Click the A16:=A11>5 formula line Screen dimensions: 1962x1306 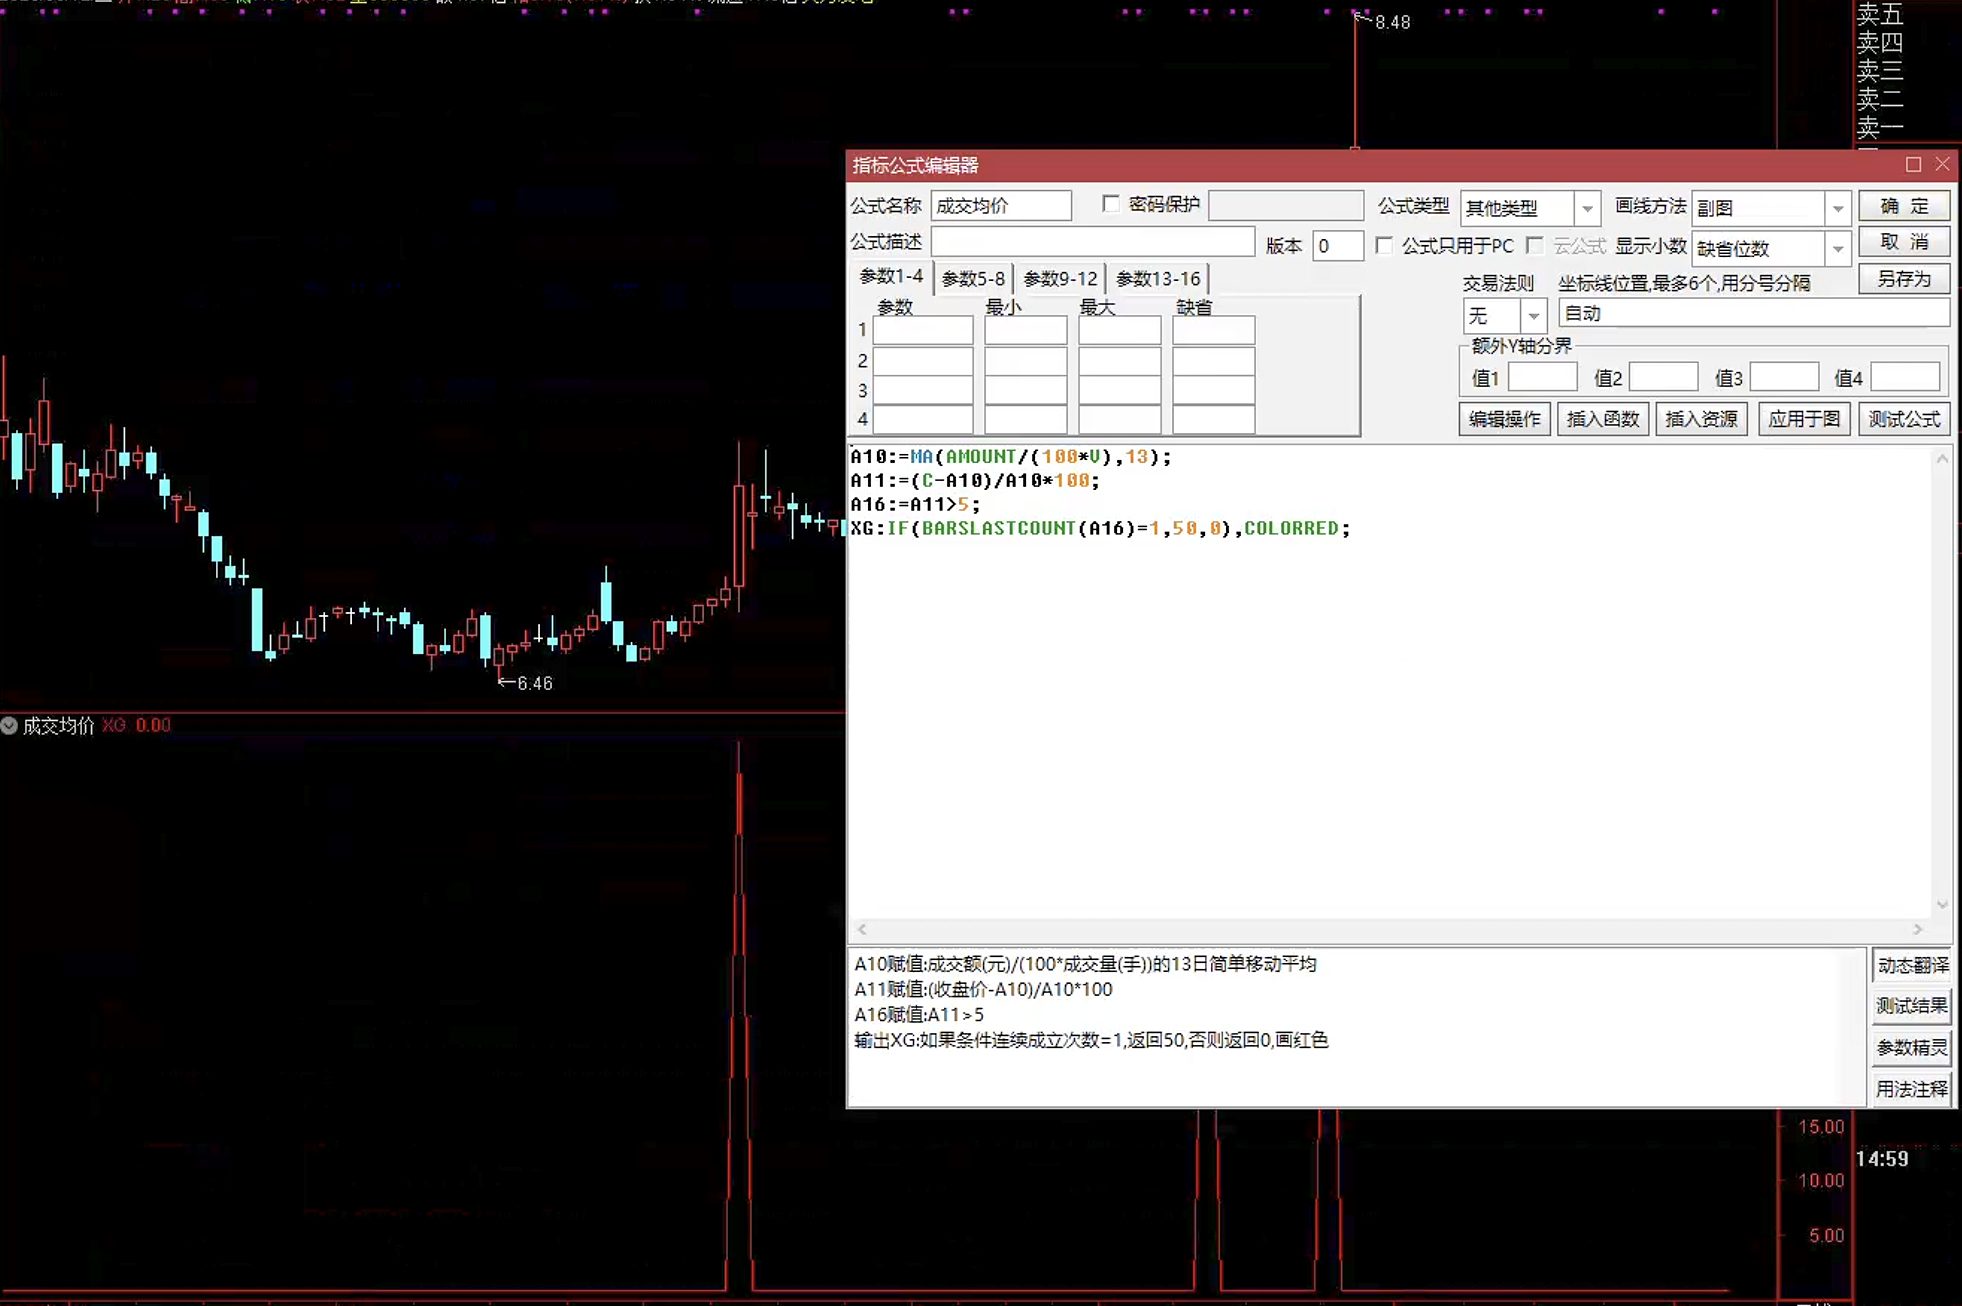click(x=915, y=505)
